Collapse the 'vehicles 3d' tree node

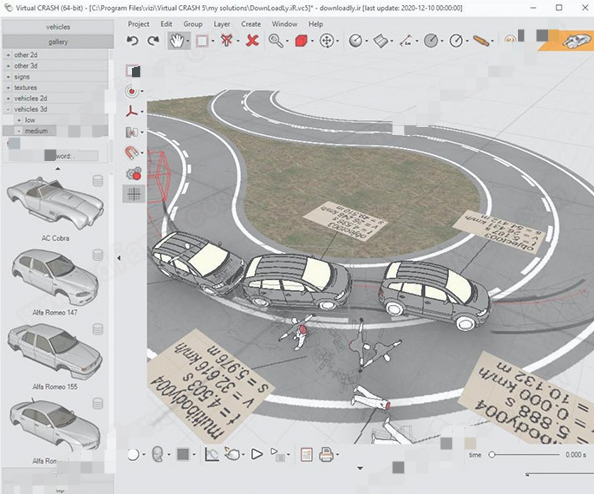tap(8, 109)
